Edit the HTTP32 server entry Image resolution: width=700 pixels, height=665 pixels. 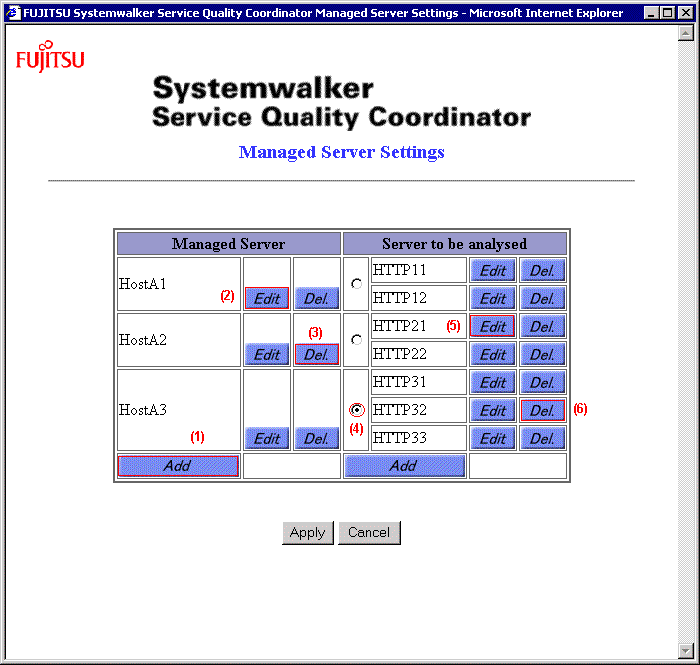coord(492,410)
